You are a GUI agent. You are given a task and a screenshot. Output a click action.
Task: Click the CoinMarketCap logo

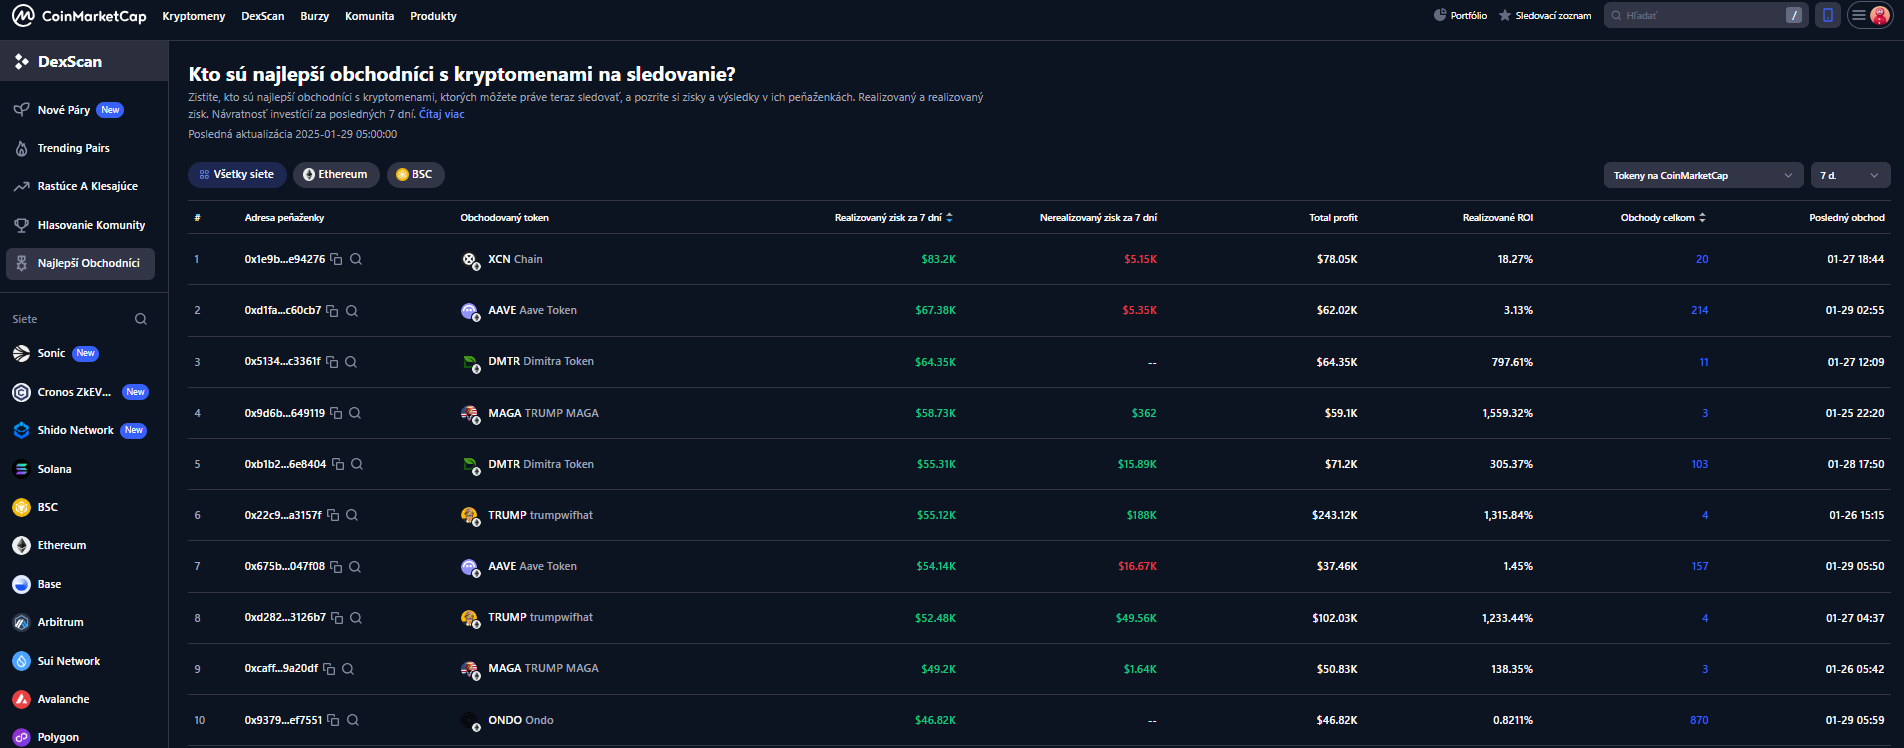79,16
